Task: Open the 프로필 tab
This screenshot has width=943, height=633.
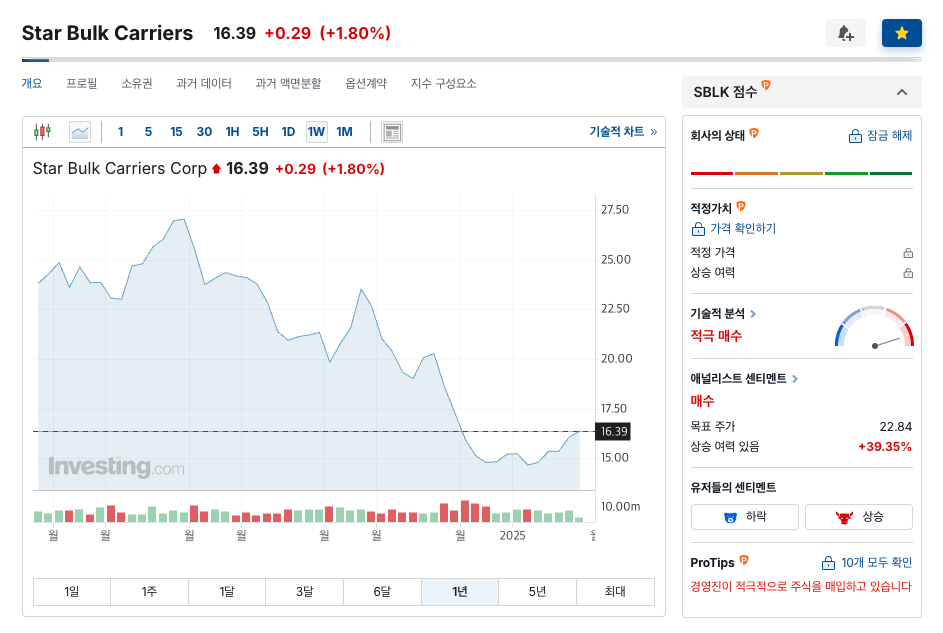Action: pos(81,84)
